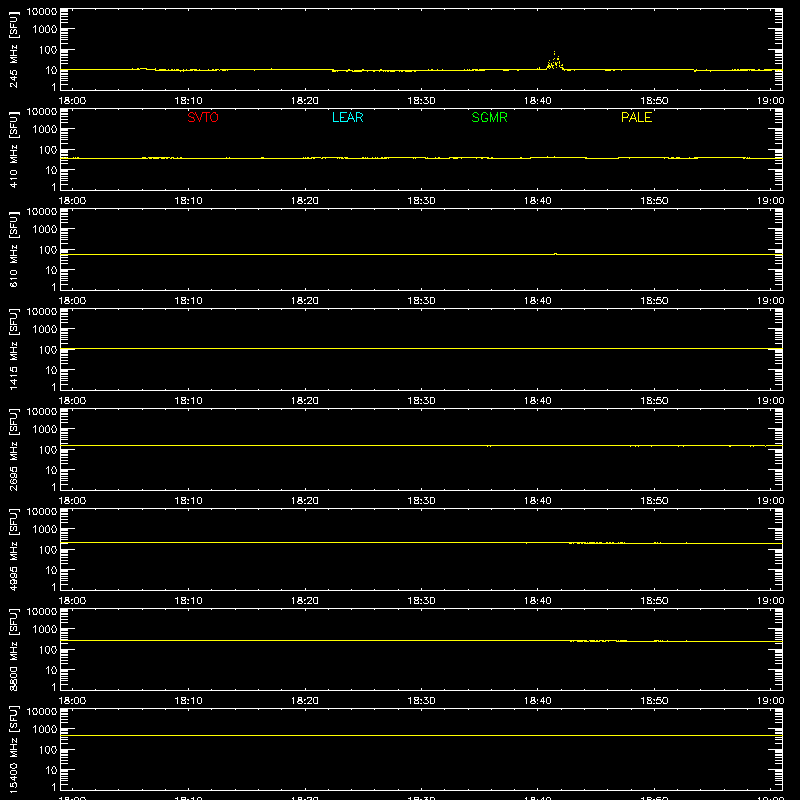Click the 610 MHz [SFU] axis title
The width and height of the screenshot is (800, 800).
coord(13,249)
